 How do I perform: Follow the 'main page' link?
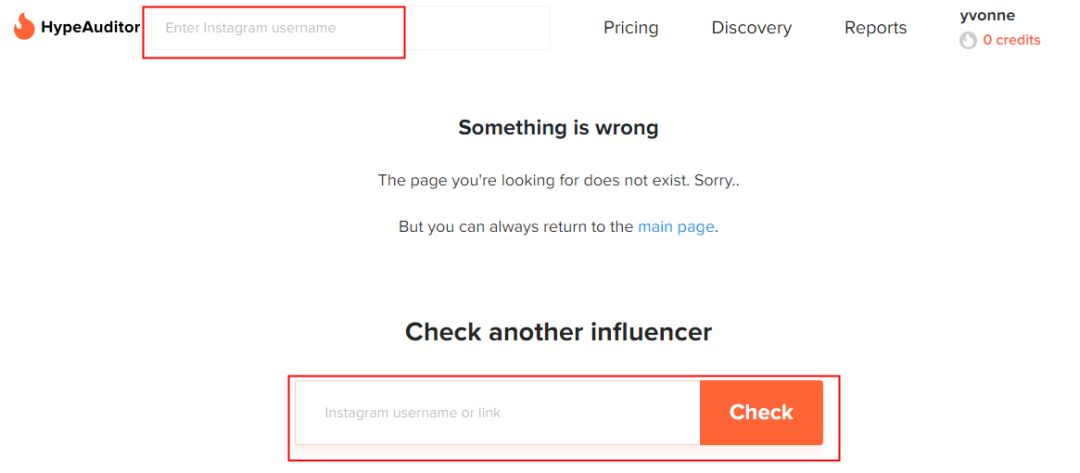tap(676, 227)
